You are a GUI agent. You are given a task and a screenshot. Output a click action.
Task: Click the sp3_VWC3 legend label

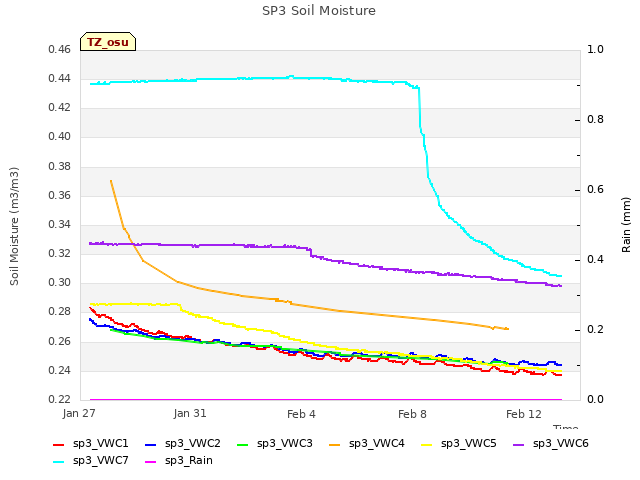[284, 443]
